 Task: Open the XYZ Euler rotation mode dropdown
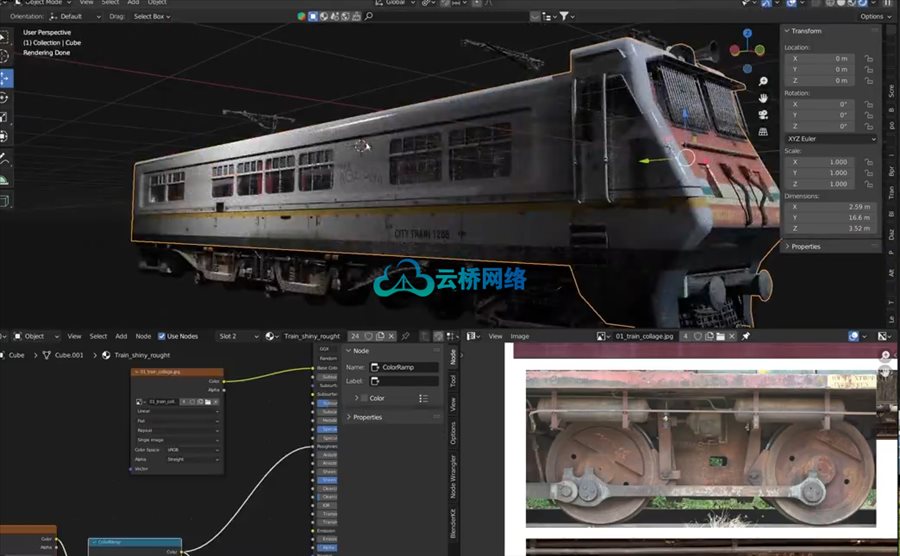coord(831,139)
